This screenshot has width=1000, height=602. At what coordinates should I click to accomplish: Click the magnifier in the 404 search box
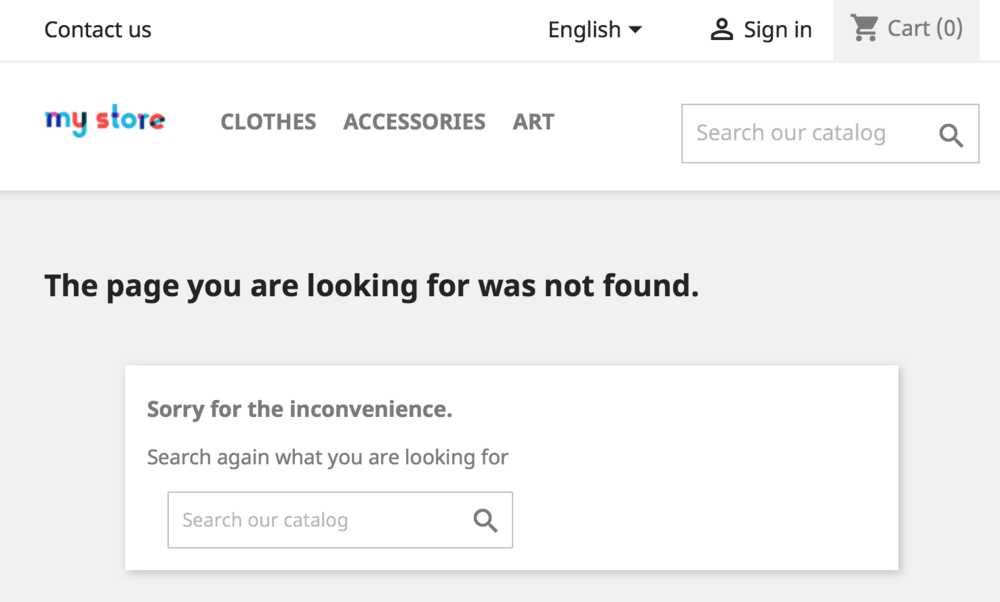(x=486, y=520)
